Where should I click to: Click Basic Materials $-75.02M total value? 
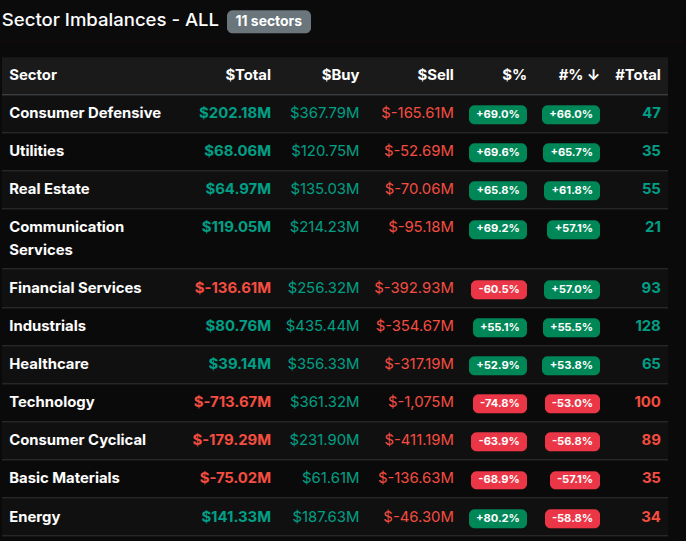[235, 478]
